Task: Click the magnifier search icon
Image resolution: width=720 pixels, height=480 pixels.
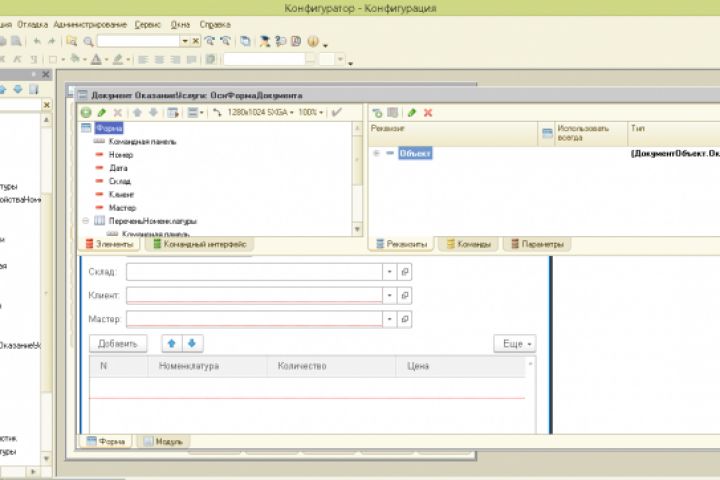Action: coord(88,42)
